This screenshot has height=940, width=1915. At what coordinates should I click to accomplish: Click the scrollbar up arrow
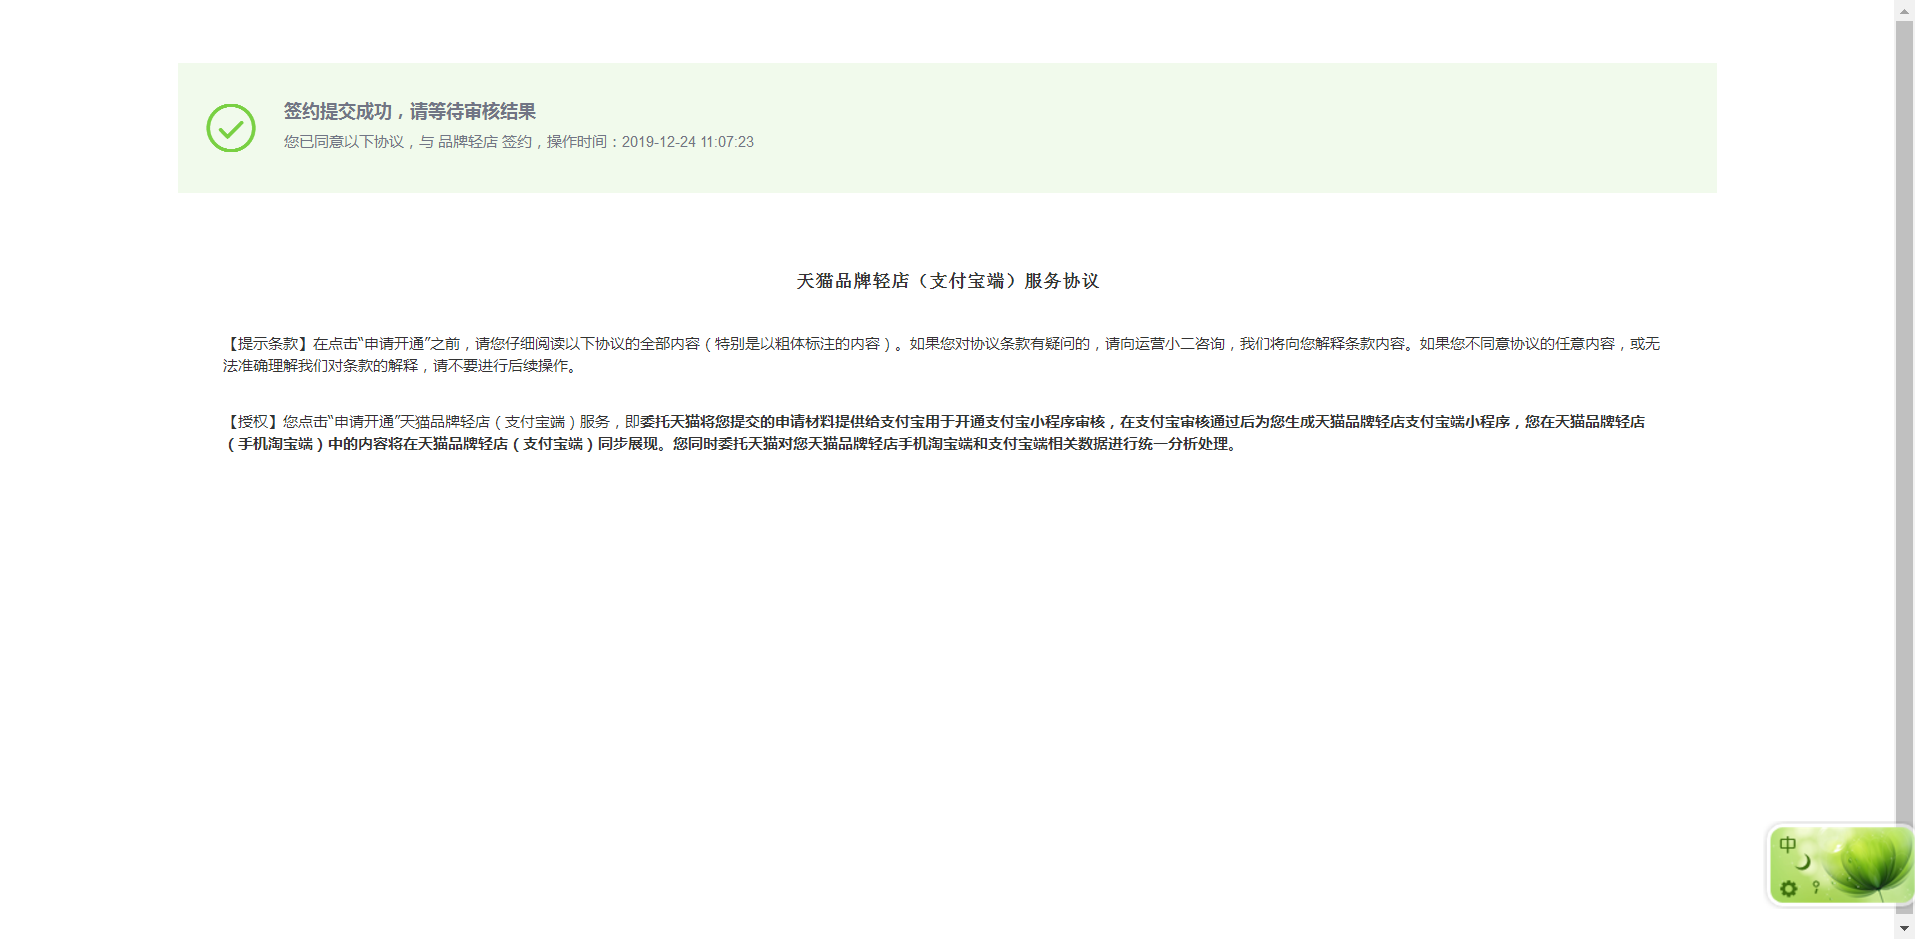click(1904, 10)
